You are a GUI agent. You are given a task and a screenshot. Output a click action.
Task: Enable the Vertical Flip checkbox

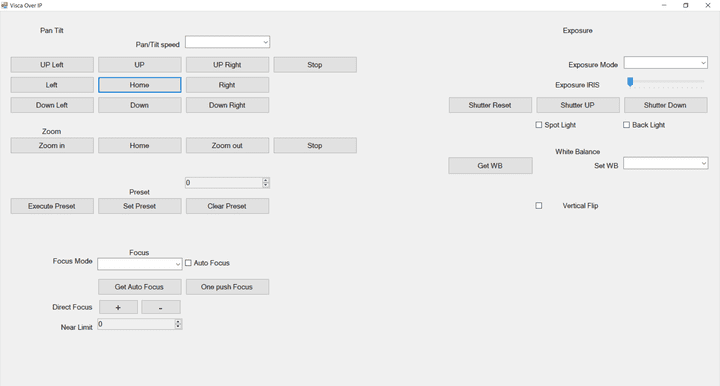tap(539, 206)
